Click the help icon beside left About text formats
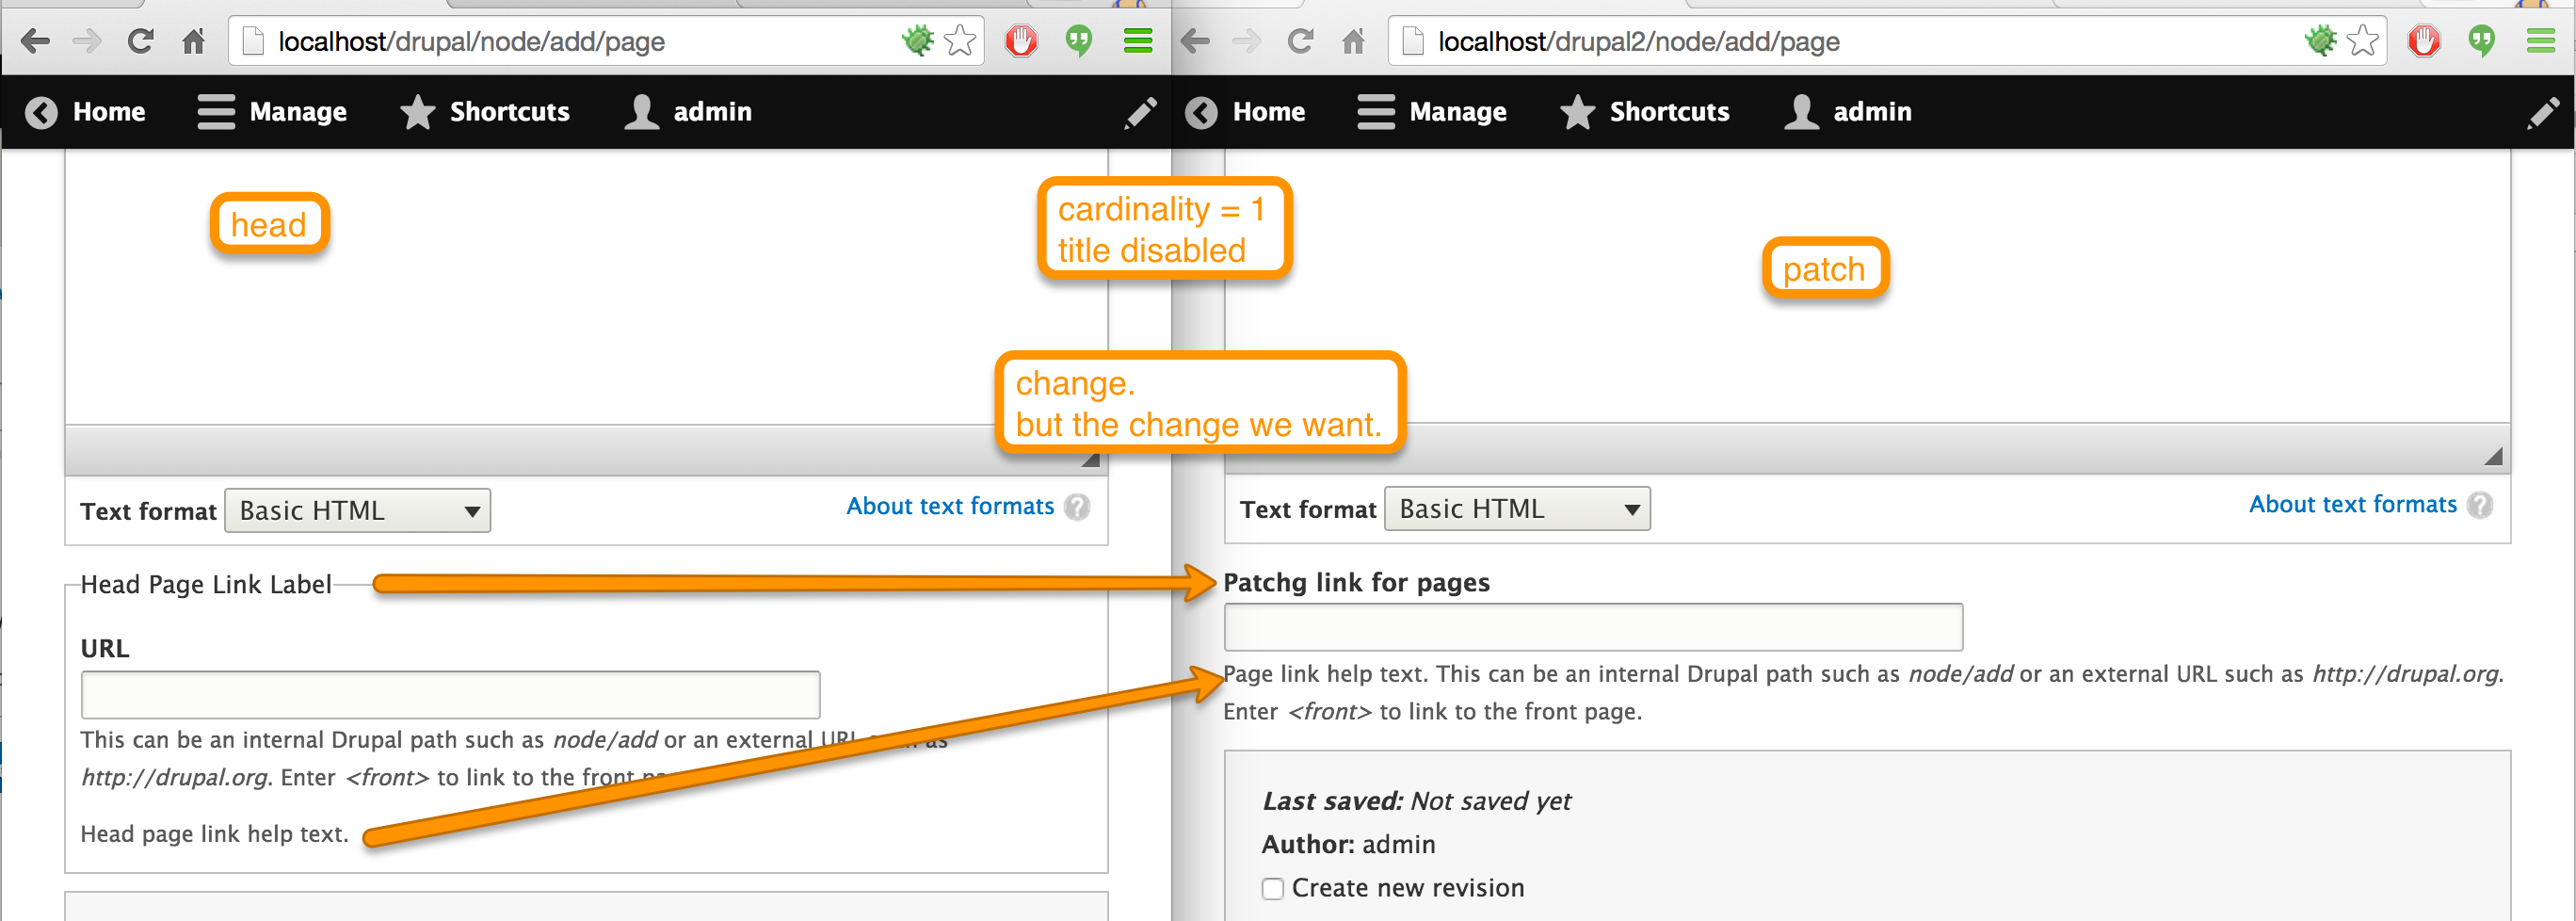Screen dimensions: 2576x921 (x=1077, y=507)
